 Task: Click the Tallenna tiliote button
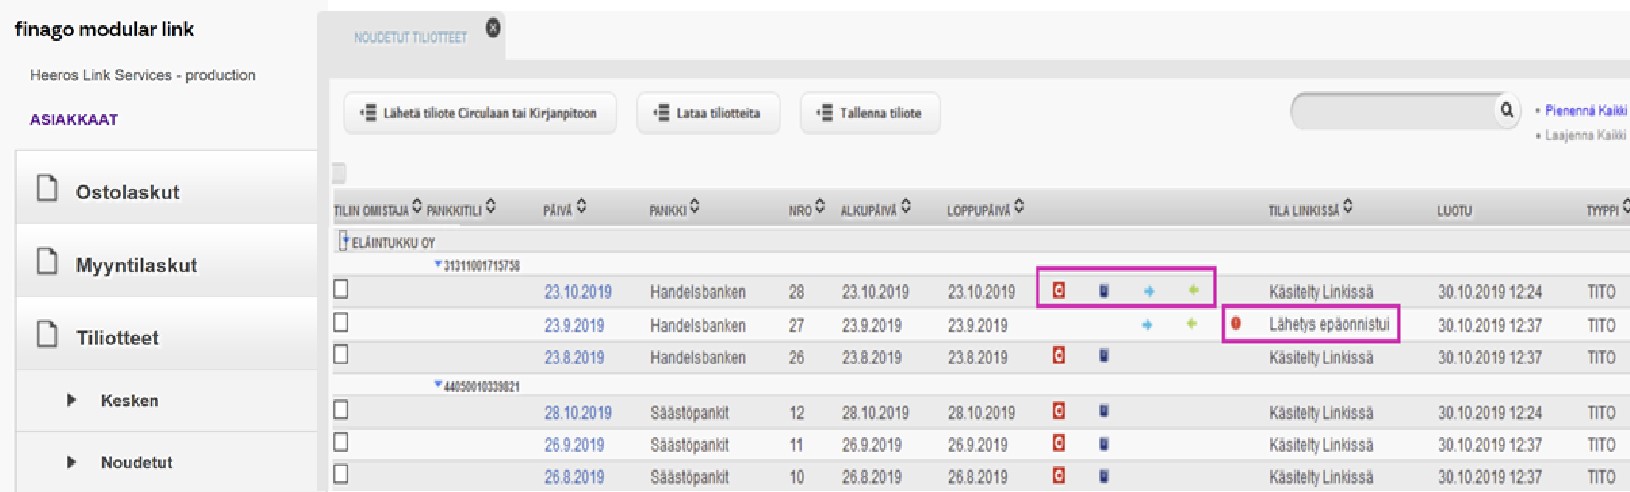click(x=870, y=113)
